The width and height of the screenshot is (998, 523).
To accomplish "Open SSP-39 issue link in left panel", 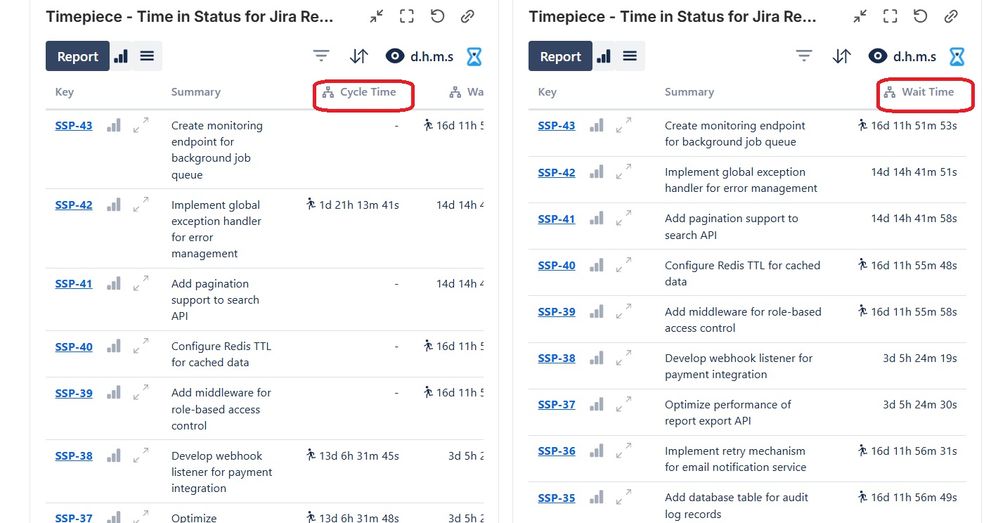I will (73, 393).
